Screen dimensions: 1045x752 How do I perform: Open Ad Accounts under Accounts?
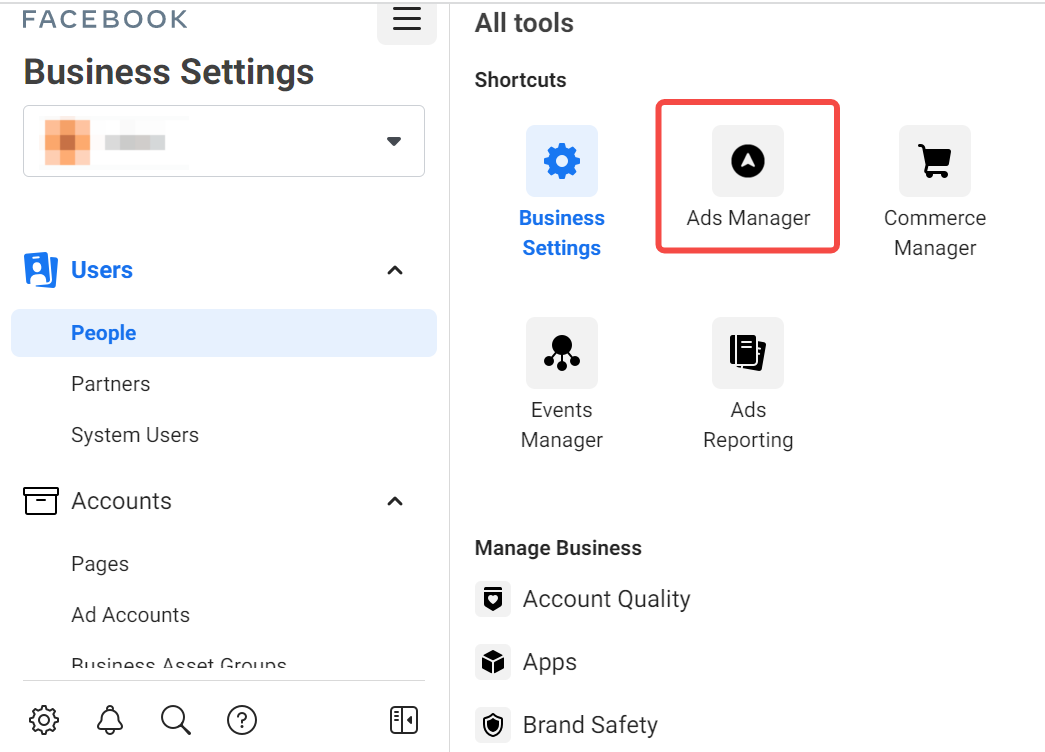point(131,615)
